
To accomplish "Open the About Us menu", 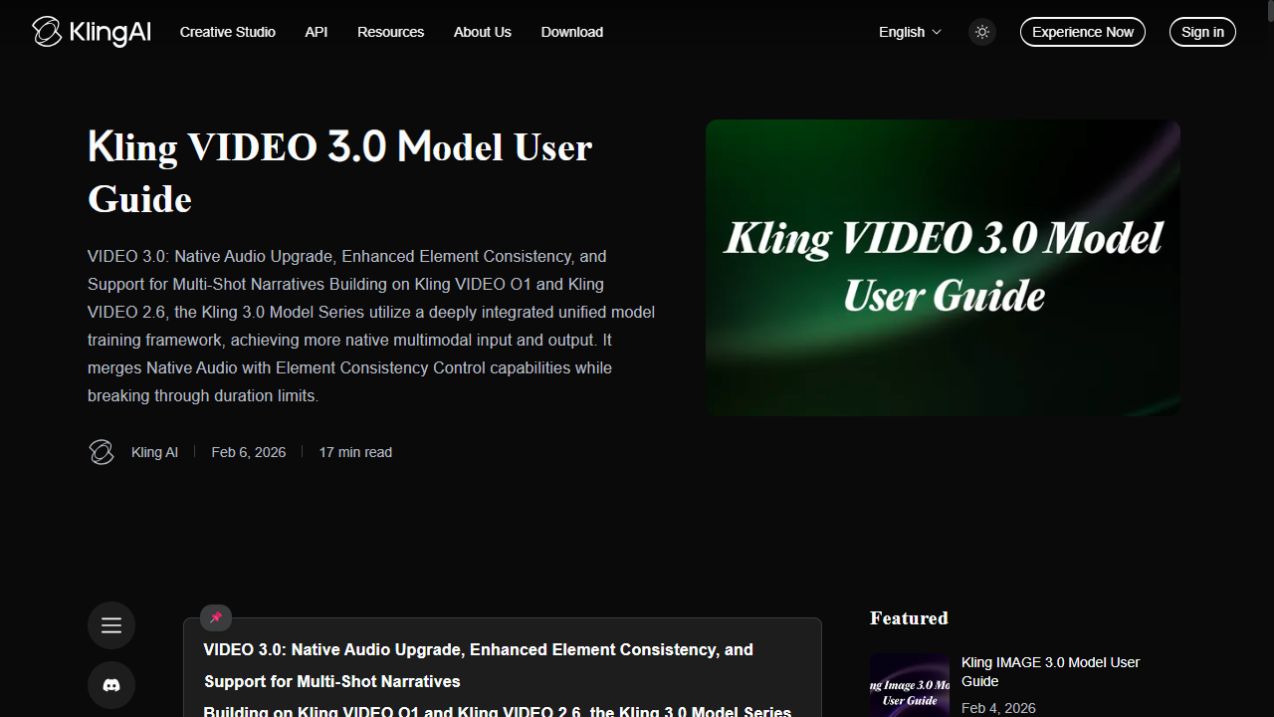I will (482, 32).
